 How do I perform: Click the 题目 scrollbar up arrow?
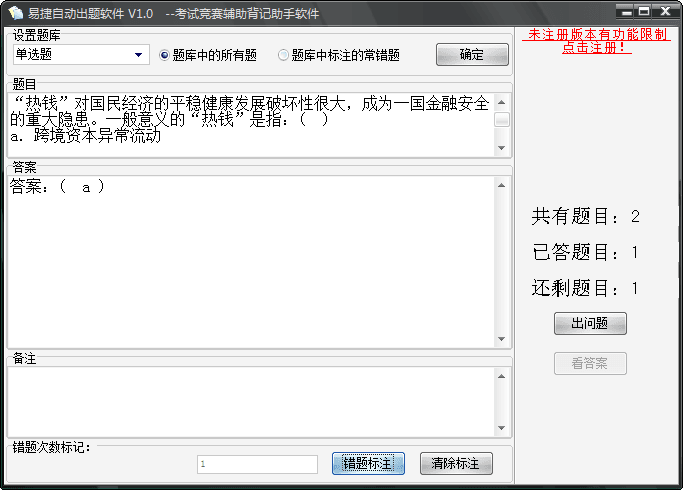coord(501,102)
